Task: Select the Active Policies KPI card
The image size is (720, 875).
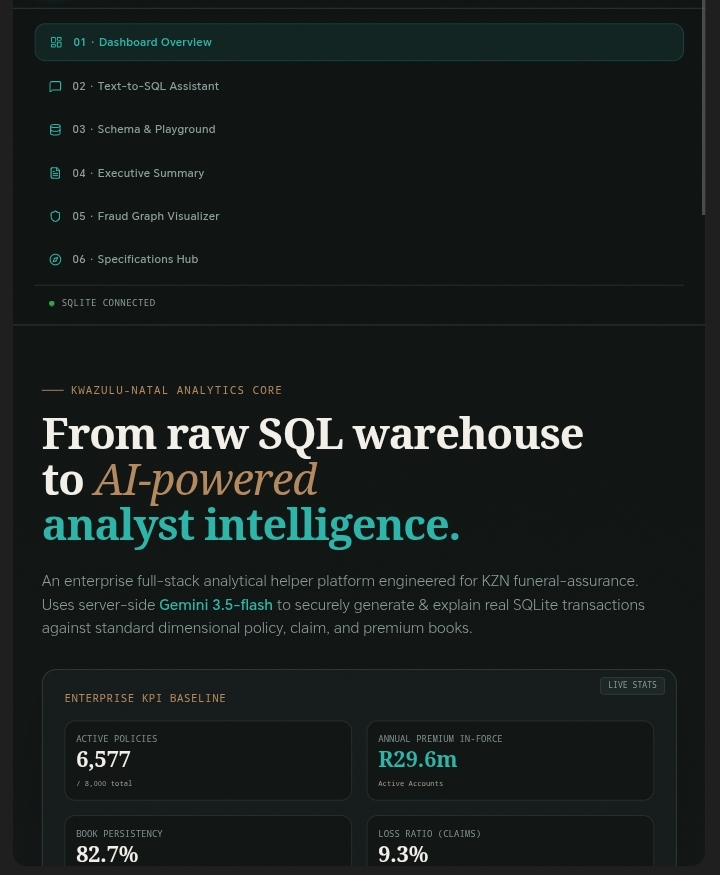Action: [x=208, y=761]
